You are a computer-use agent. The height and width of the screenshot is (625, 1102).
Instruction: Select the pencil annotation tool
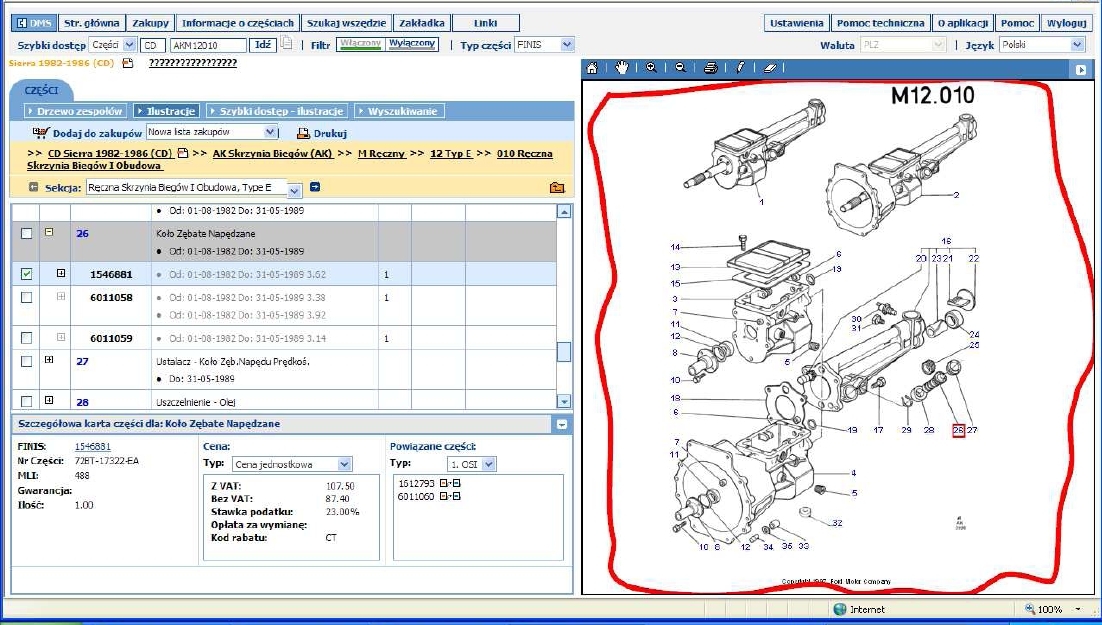point(740,68)
